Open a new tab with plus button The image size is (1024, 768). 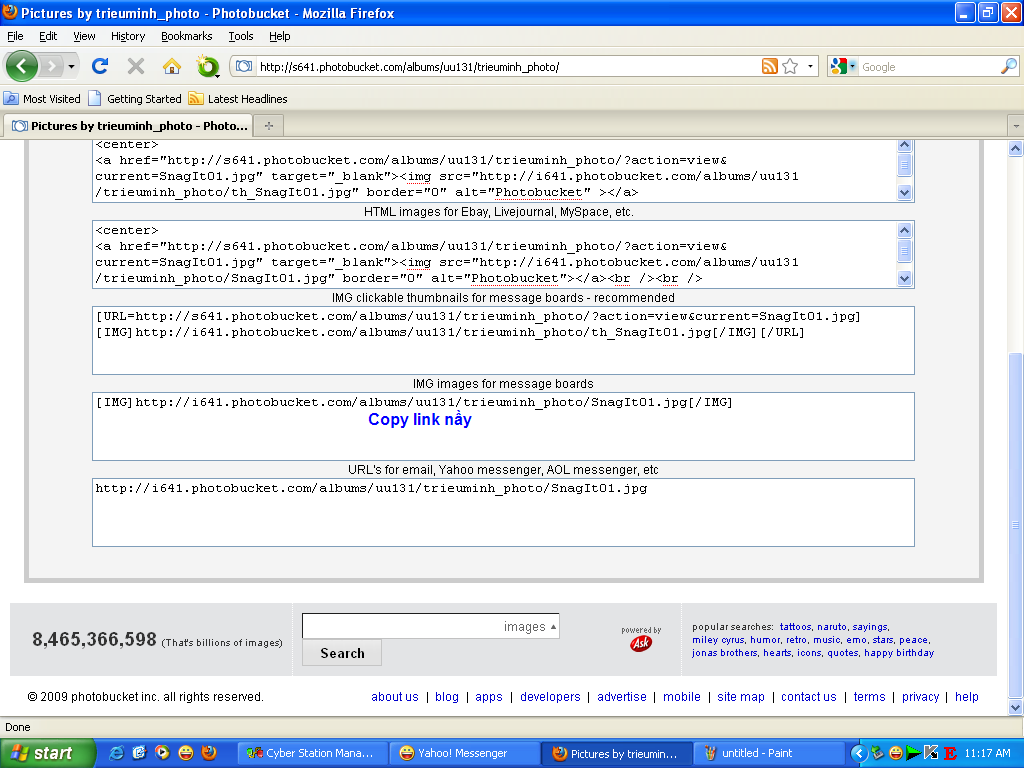coord(268,125)
